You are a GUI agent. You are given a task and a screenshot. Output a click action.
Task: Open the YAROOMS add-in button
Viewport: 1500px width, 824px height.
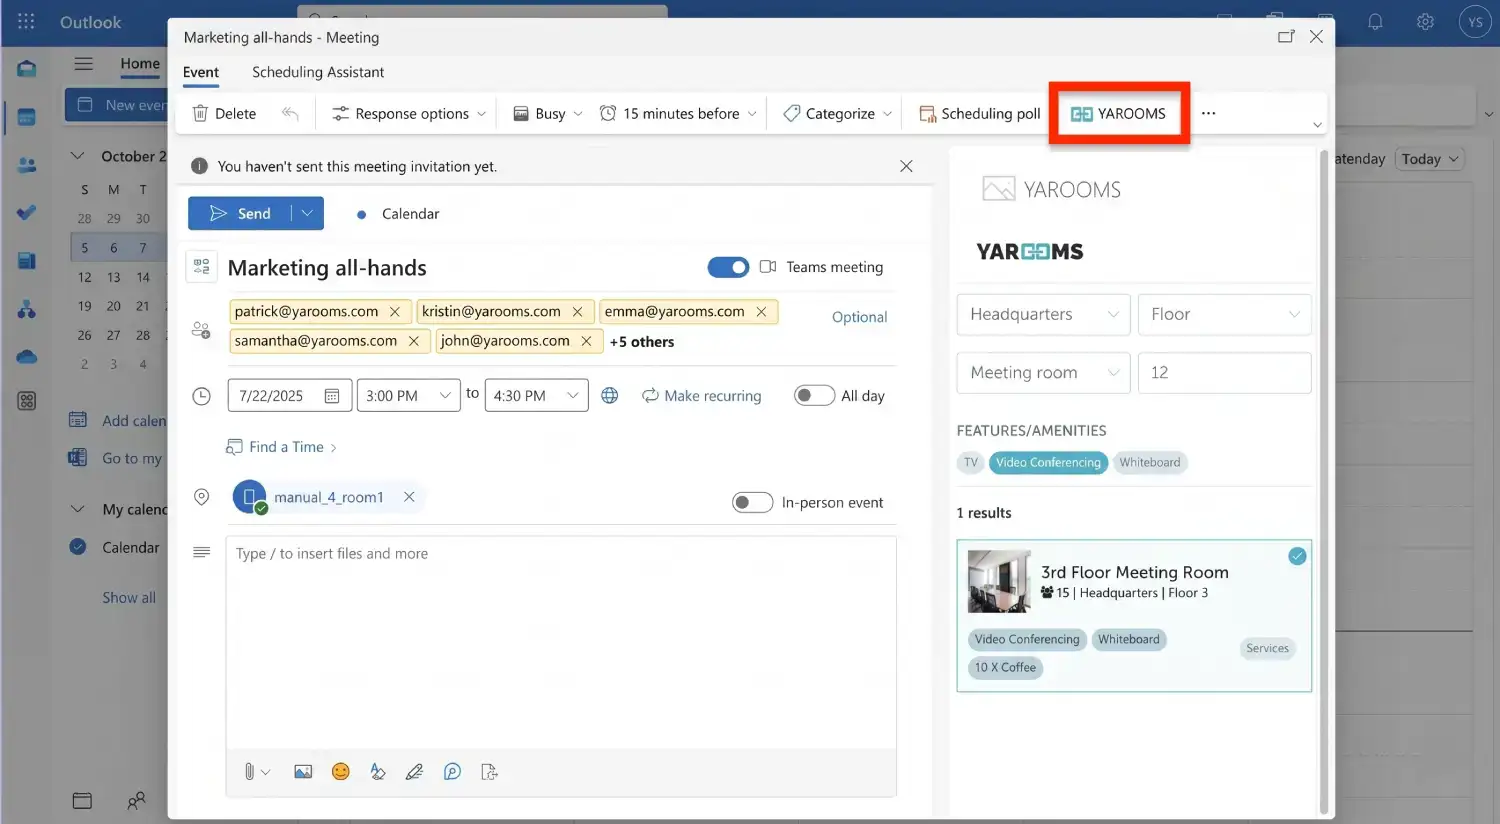click(x=1118, y=113)
